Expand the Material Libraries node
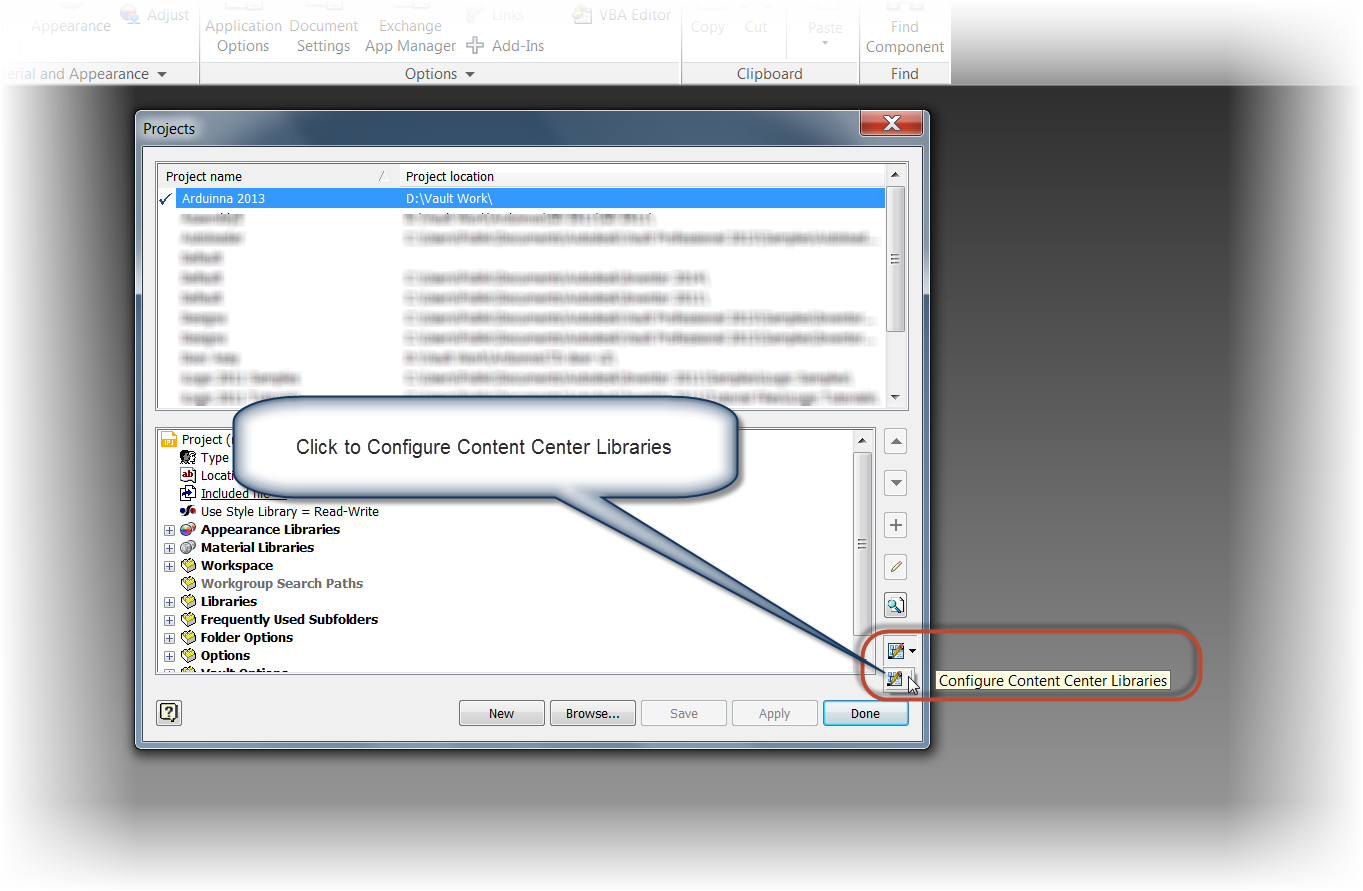The image size is (1363, 891). [x=170, y=548]
